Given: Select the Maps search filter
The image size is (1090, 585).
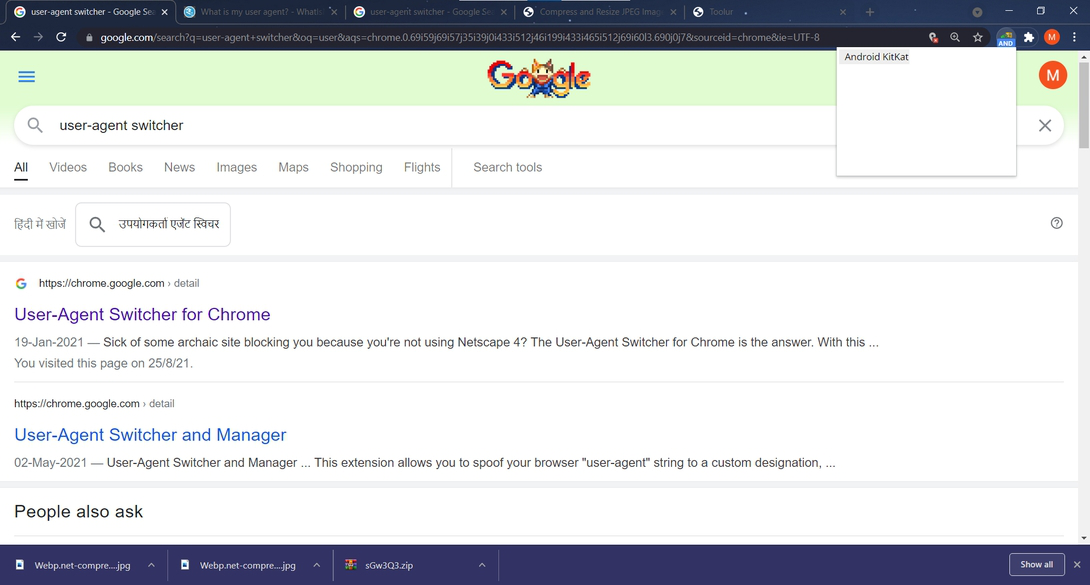Looking at the screenshot, I should (293, 167).
